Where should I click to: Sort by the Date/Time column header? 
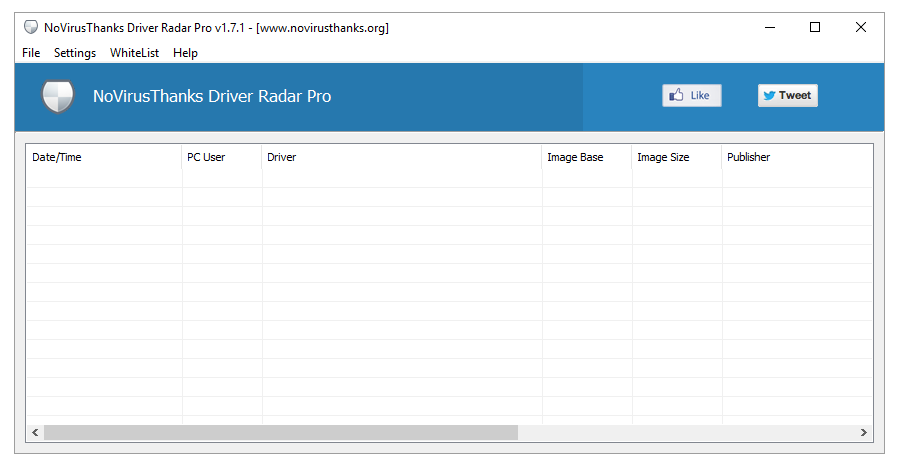click(x=104, y=157)
